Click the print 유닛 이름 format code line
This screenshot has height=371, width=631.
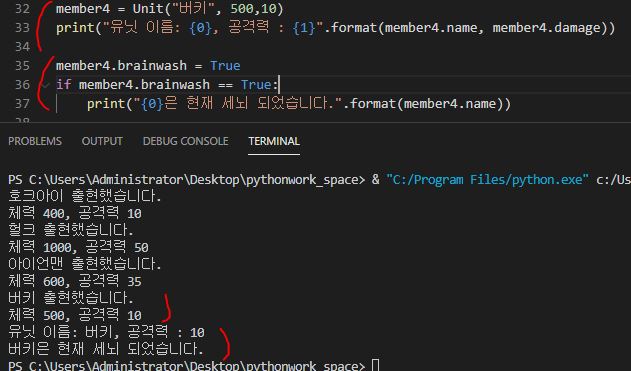[336, 27]
